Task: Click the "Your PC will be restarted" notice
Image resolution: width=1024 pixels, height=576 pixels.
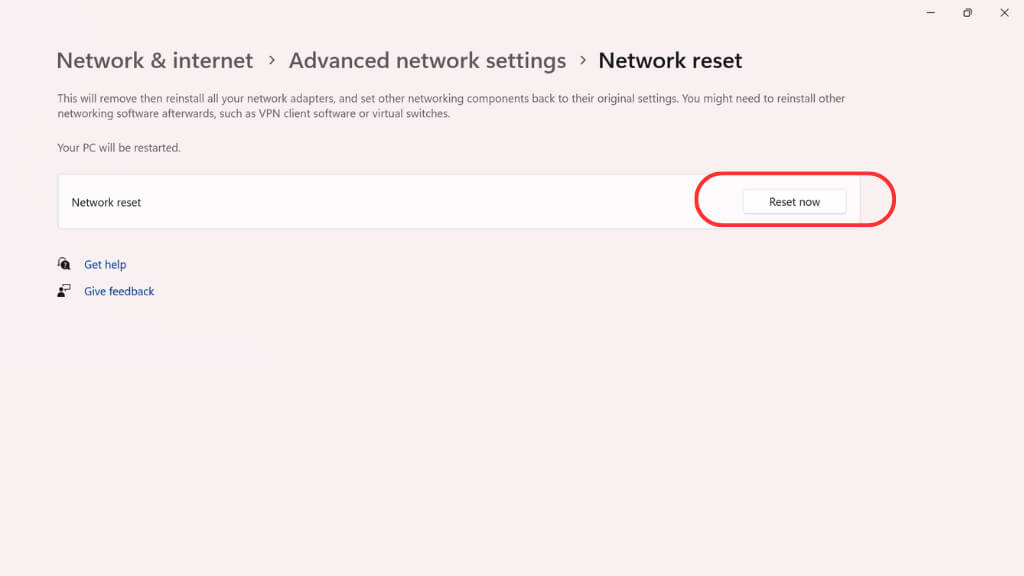Action: (x=119, y=148)
